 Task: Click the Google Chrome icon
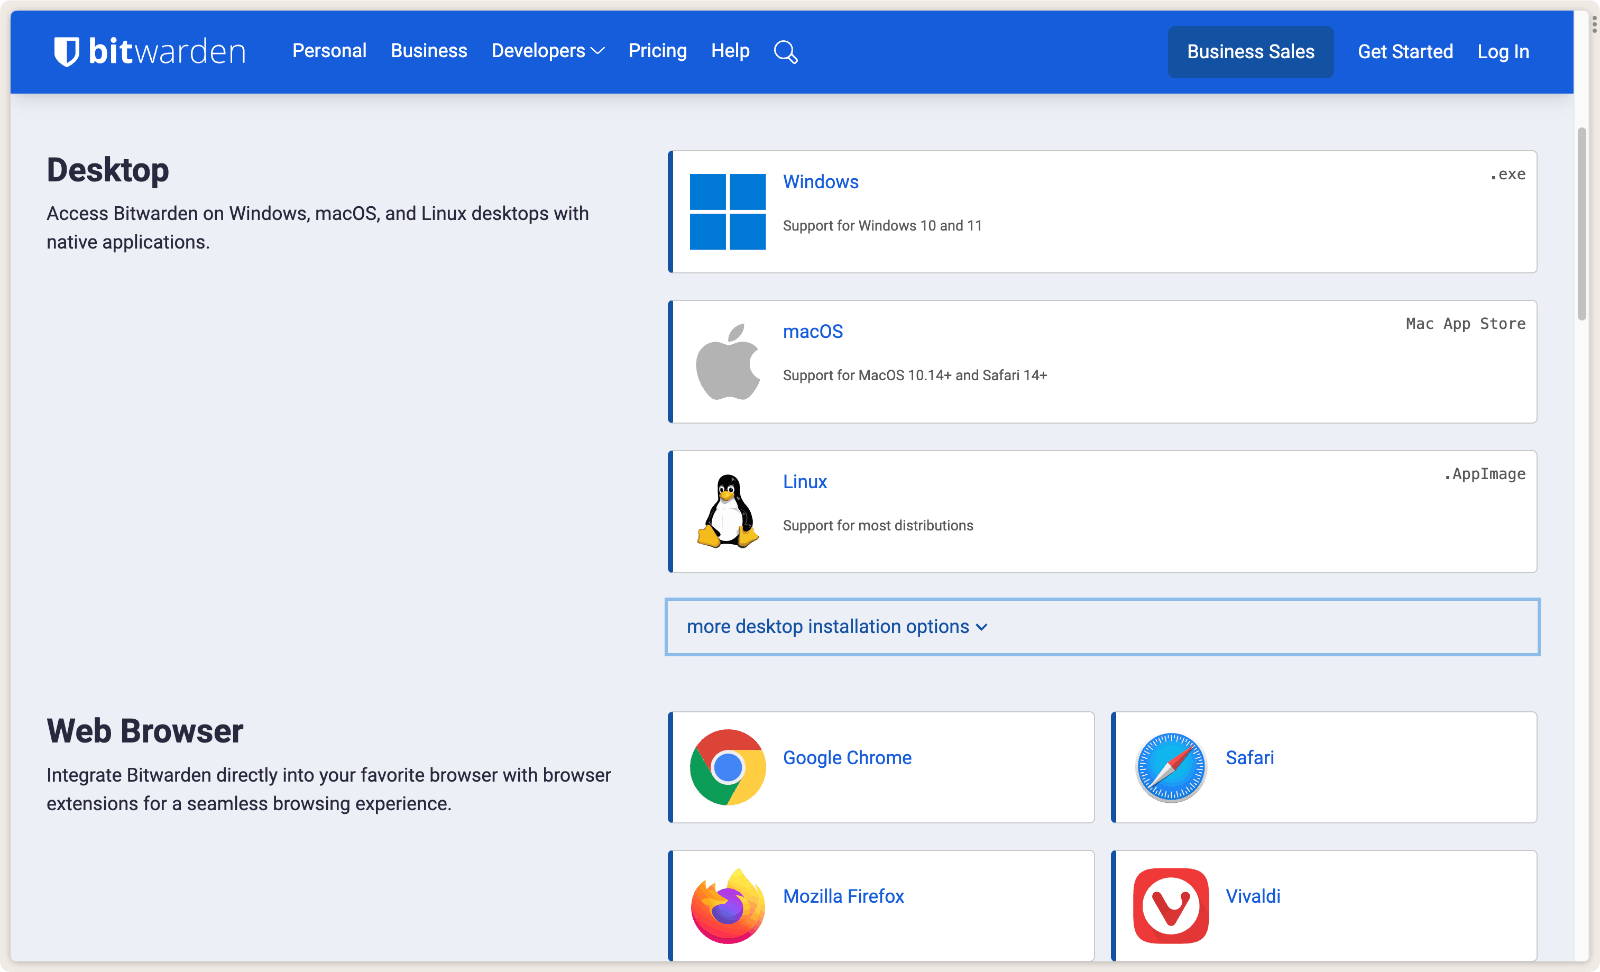pyautogui.click(x=728, y=767)
